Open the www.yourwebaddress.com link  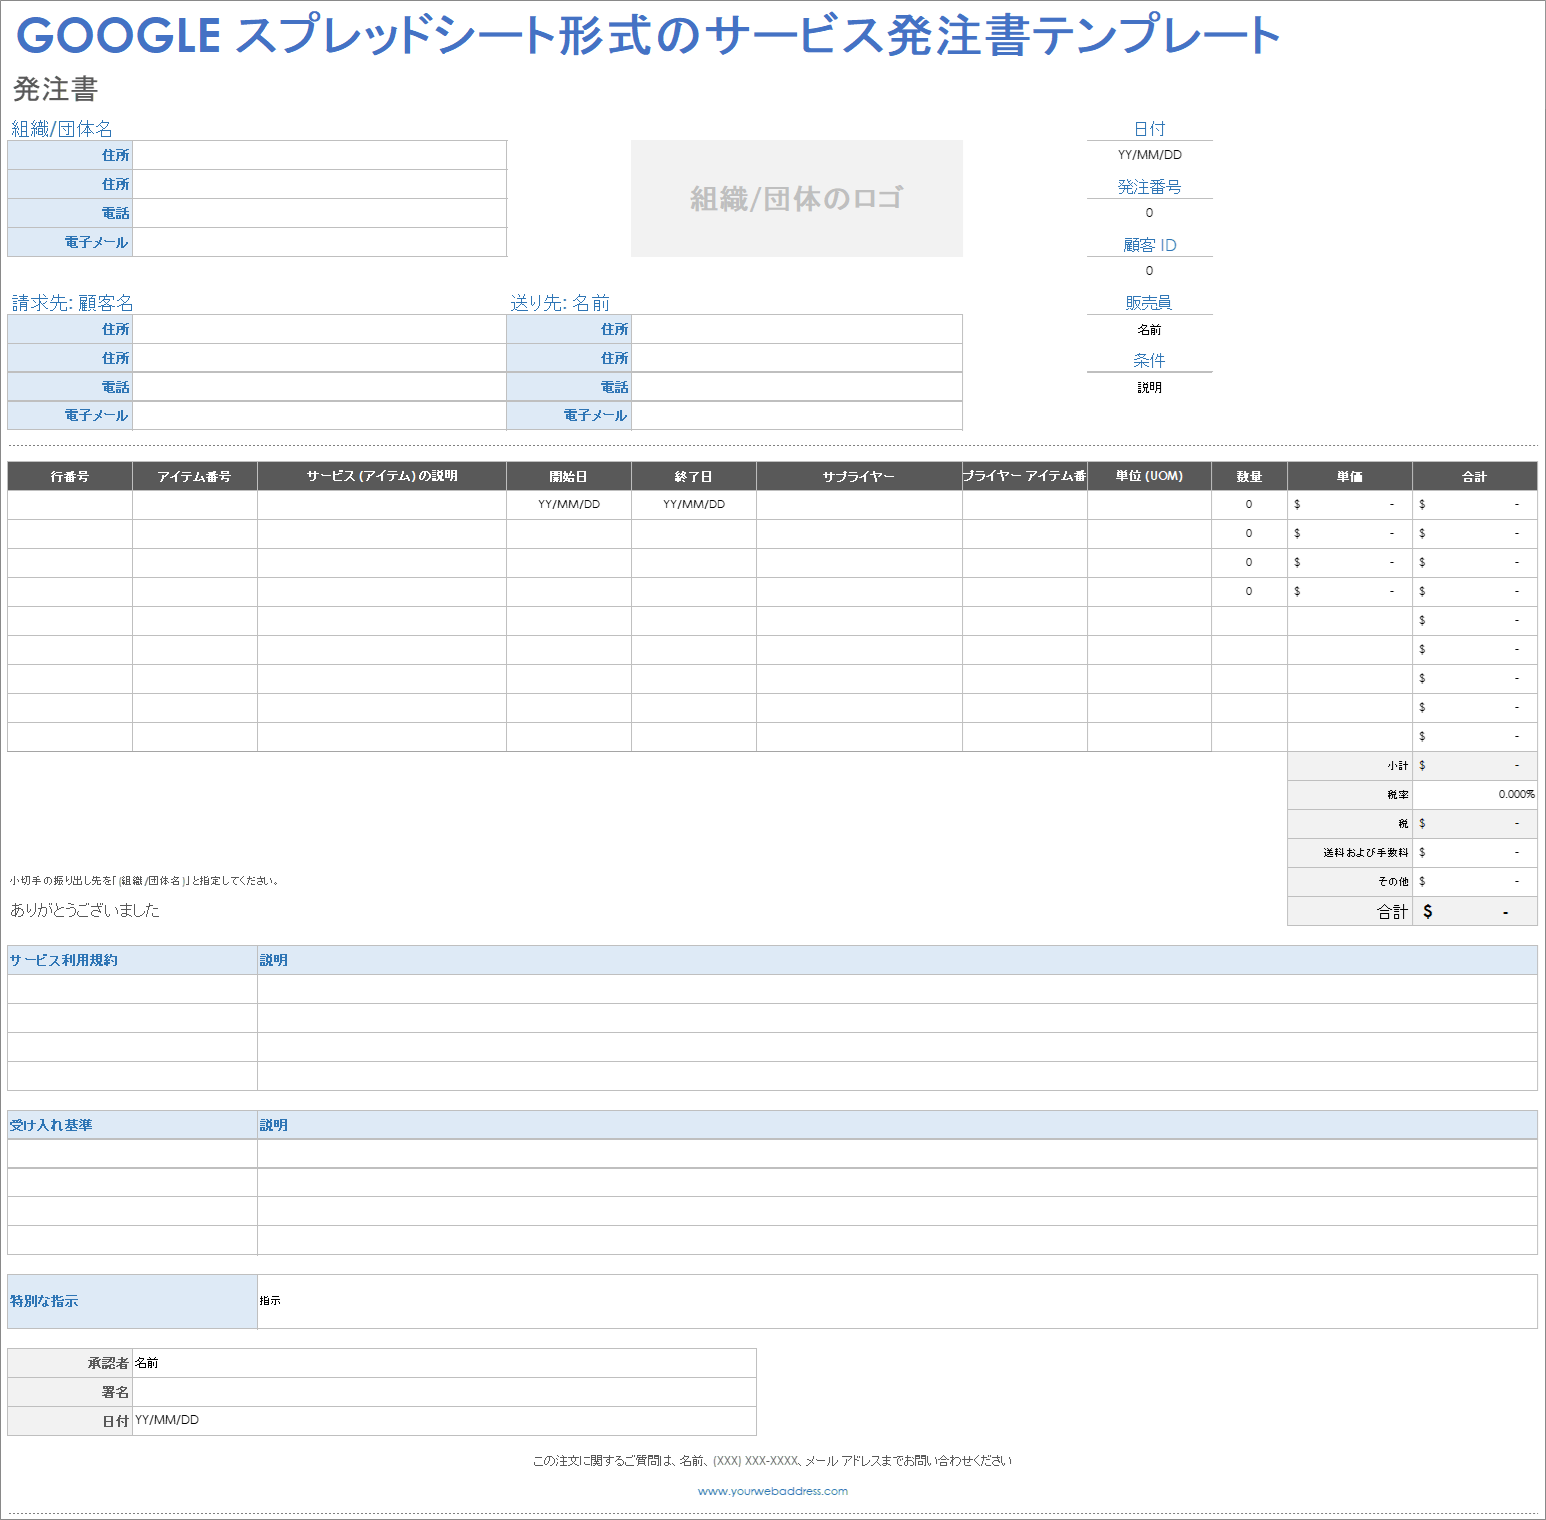coord(773,1490)
